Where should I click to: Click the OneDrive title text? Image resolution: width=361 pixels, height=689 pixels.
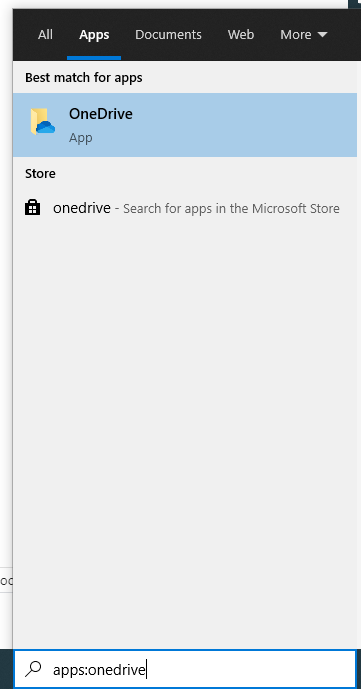101,114
